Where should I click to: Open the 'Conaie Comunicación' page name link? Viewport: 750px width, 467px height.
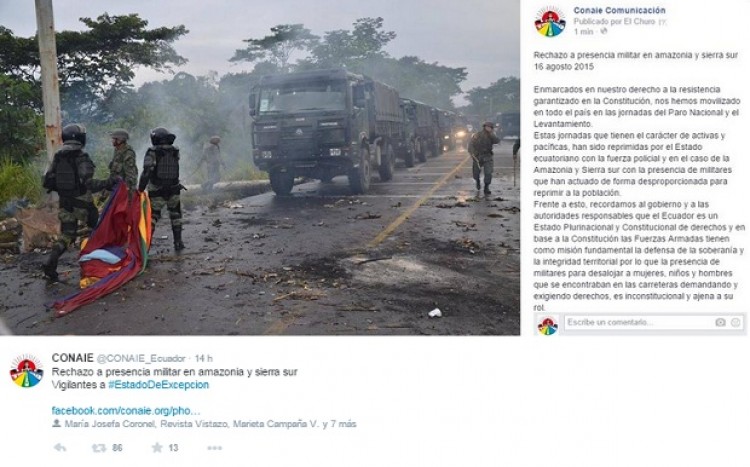619,10
